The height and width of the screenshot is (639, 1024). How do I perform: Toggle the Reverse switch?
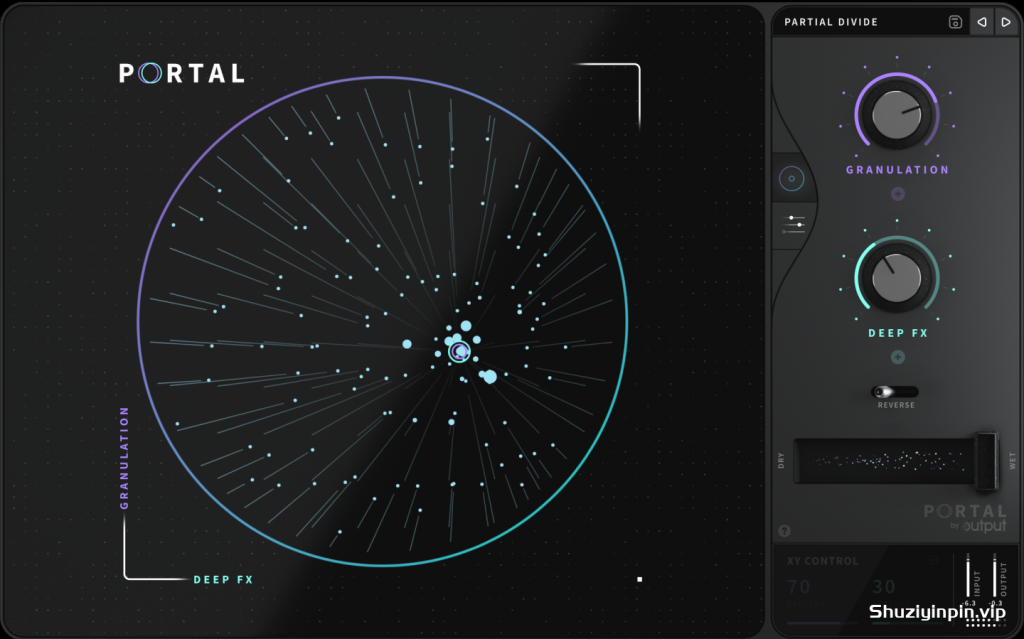tap(895, 392)
